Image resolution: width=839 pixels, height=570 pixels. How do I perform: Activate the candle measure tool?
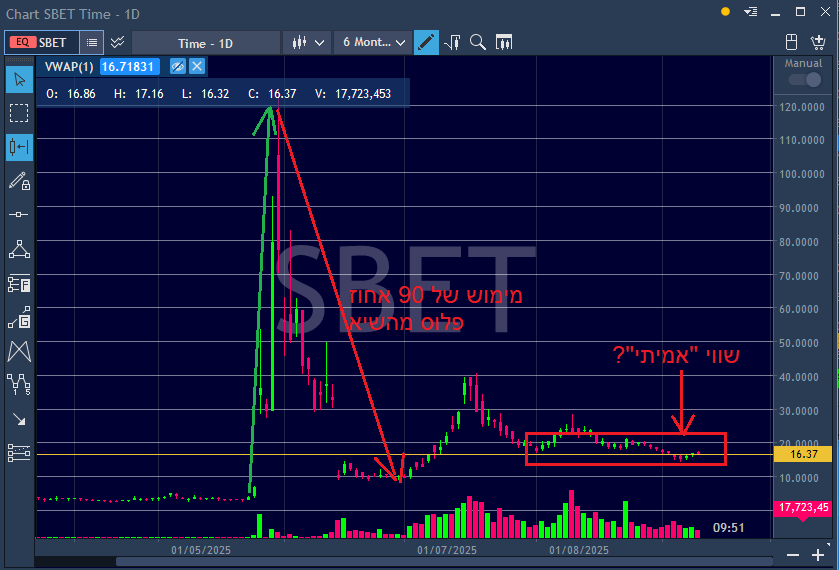click(x=19, y=147)
